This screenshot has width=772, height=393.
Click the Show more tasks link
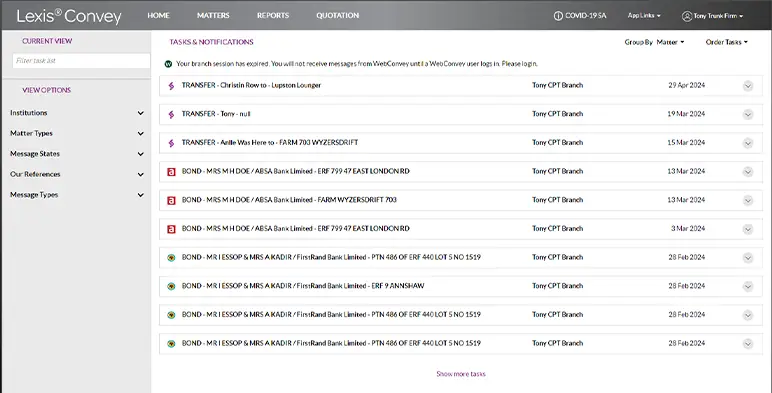coord(461,374)
